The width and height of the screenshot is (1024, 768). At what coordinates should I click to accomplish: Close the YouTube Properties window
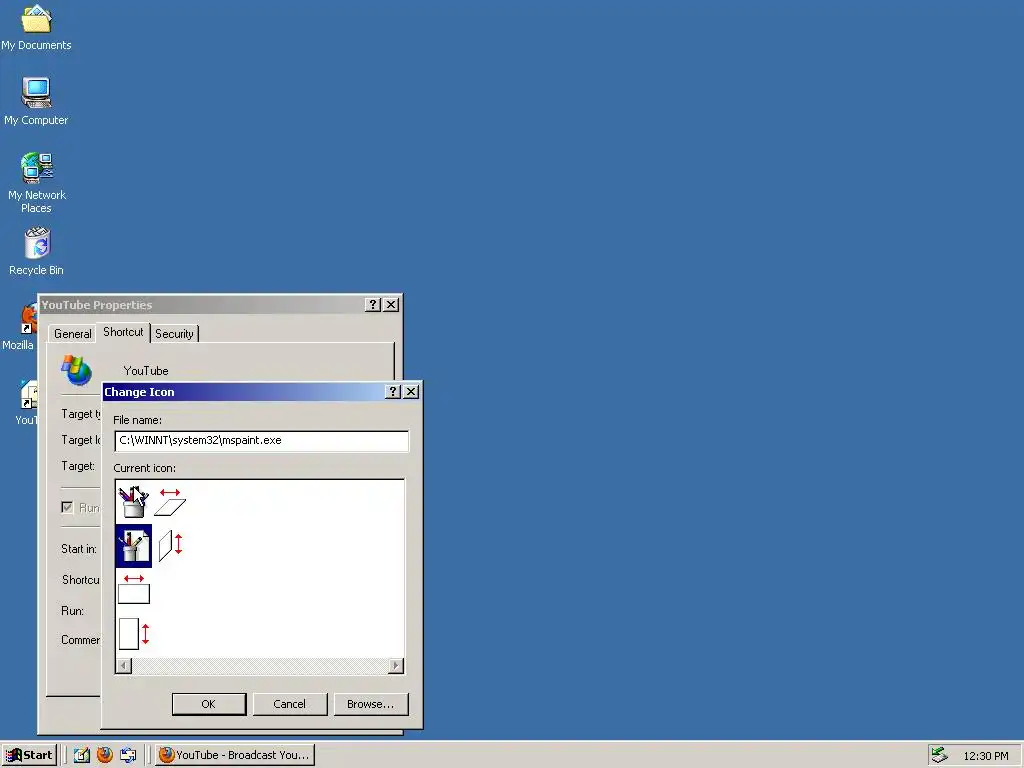(x=391, y=304)
